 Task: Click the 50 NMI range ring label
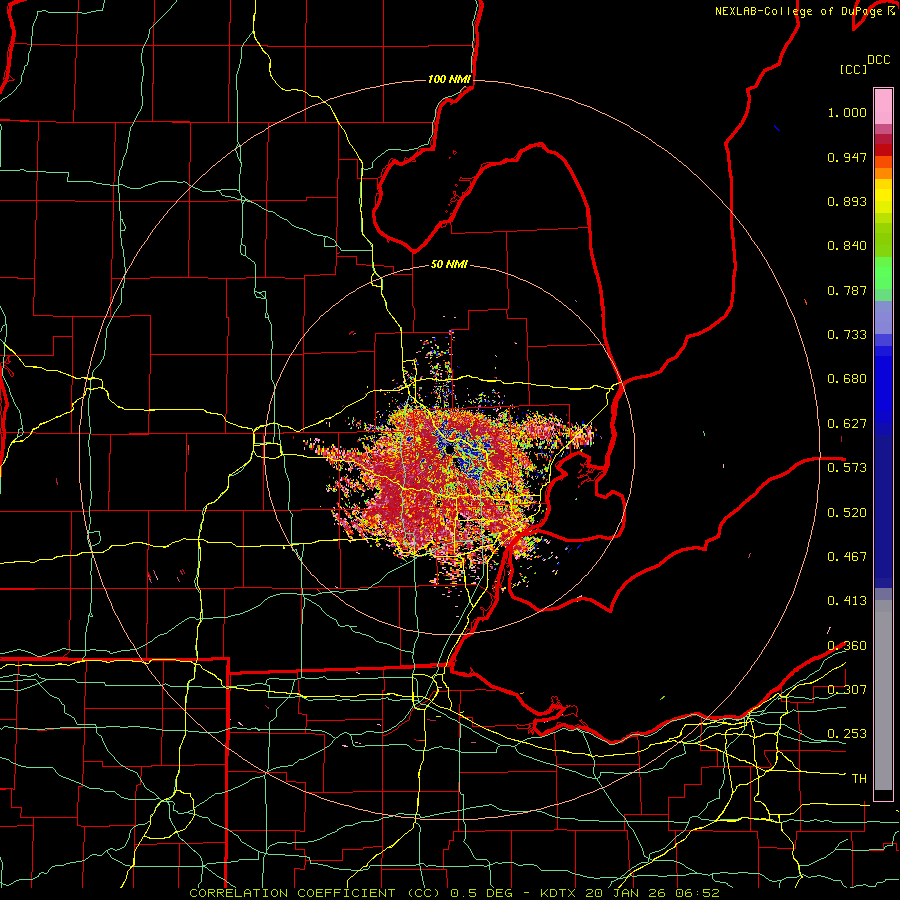(449, 264)
